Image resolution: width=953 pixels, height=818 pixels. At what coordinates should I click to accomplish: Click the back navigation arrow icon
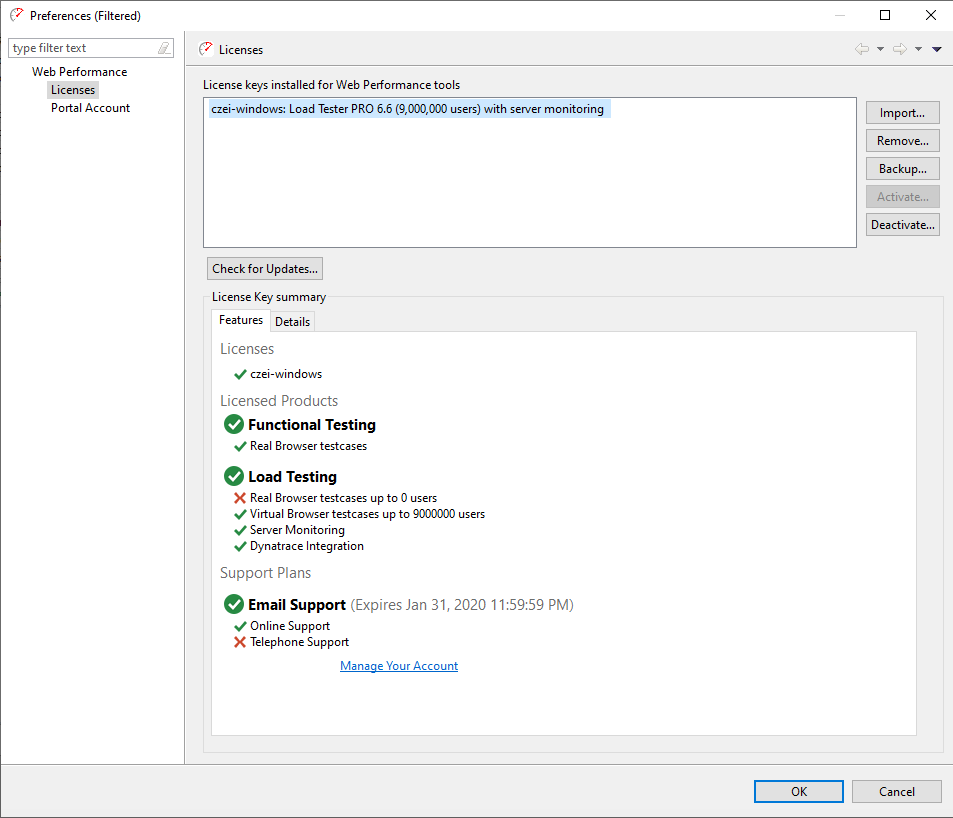point(862,49)
